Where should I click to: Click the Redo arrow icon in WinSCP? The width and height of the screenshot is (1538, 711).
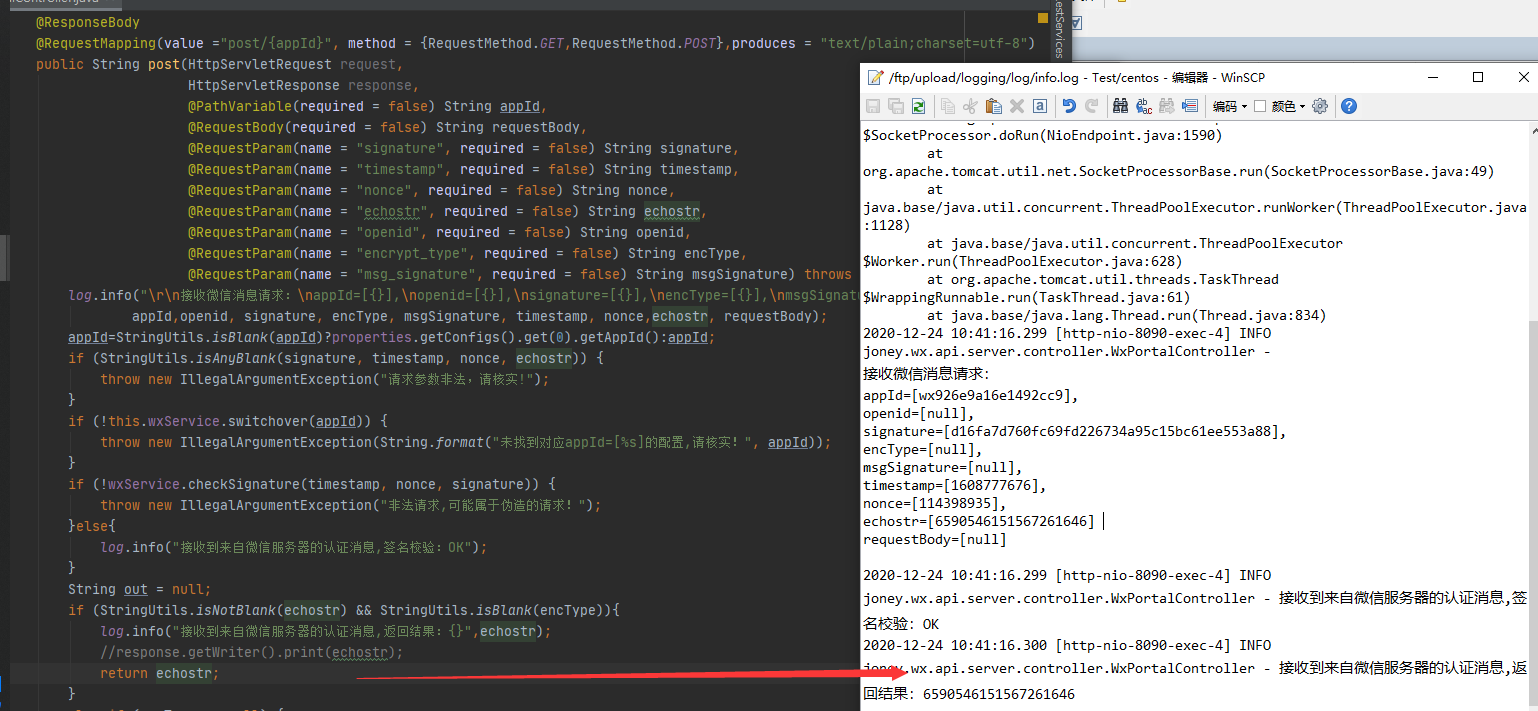[1091, 106]
